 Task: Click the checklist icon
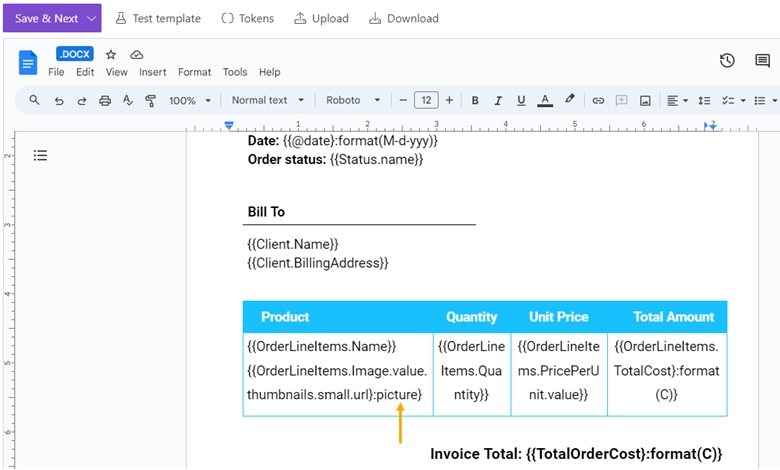(x=728, y=100)
